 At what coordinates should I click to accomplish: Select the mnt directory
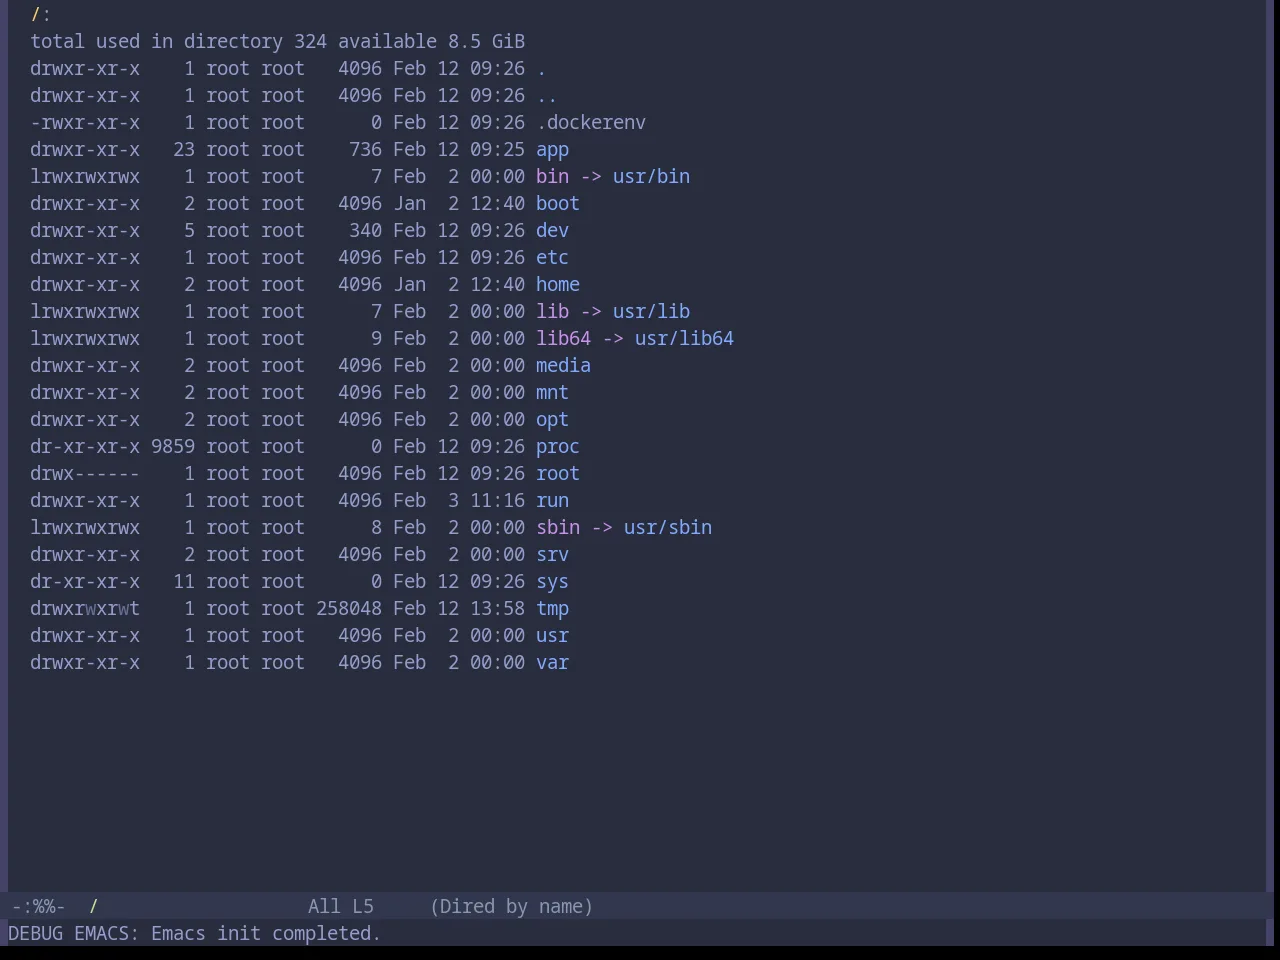coord(552,393)
